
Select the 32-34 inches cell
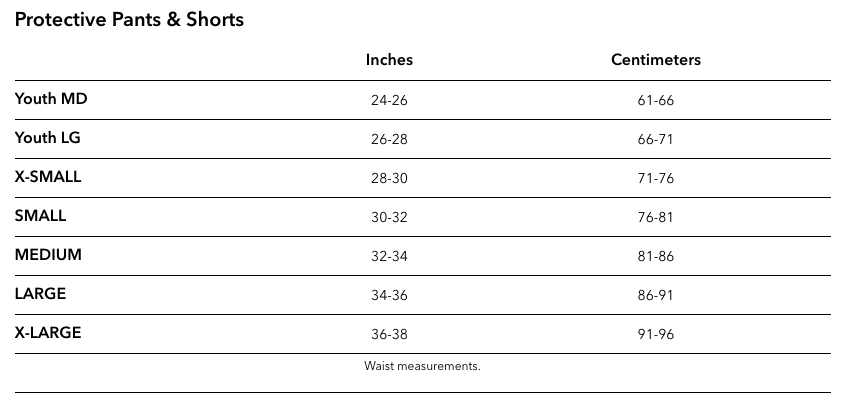click(389, 257)
